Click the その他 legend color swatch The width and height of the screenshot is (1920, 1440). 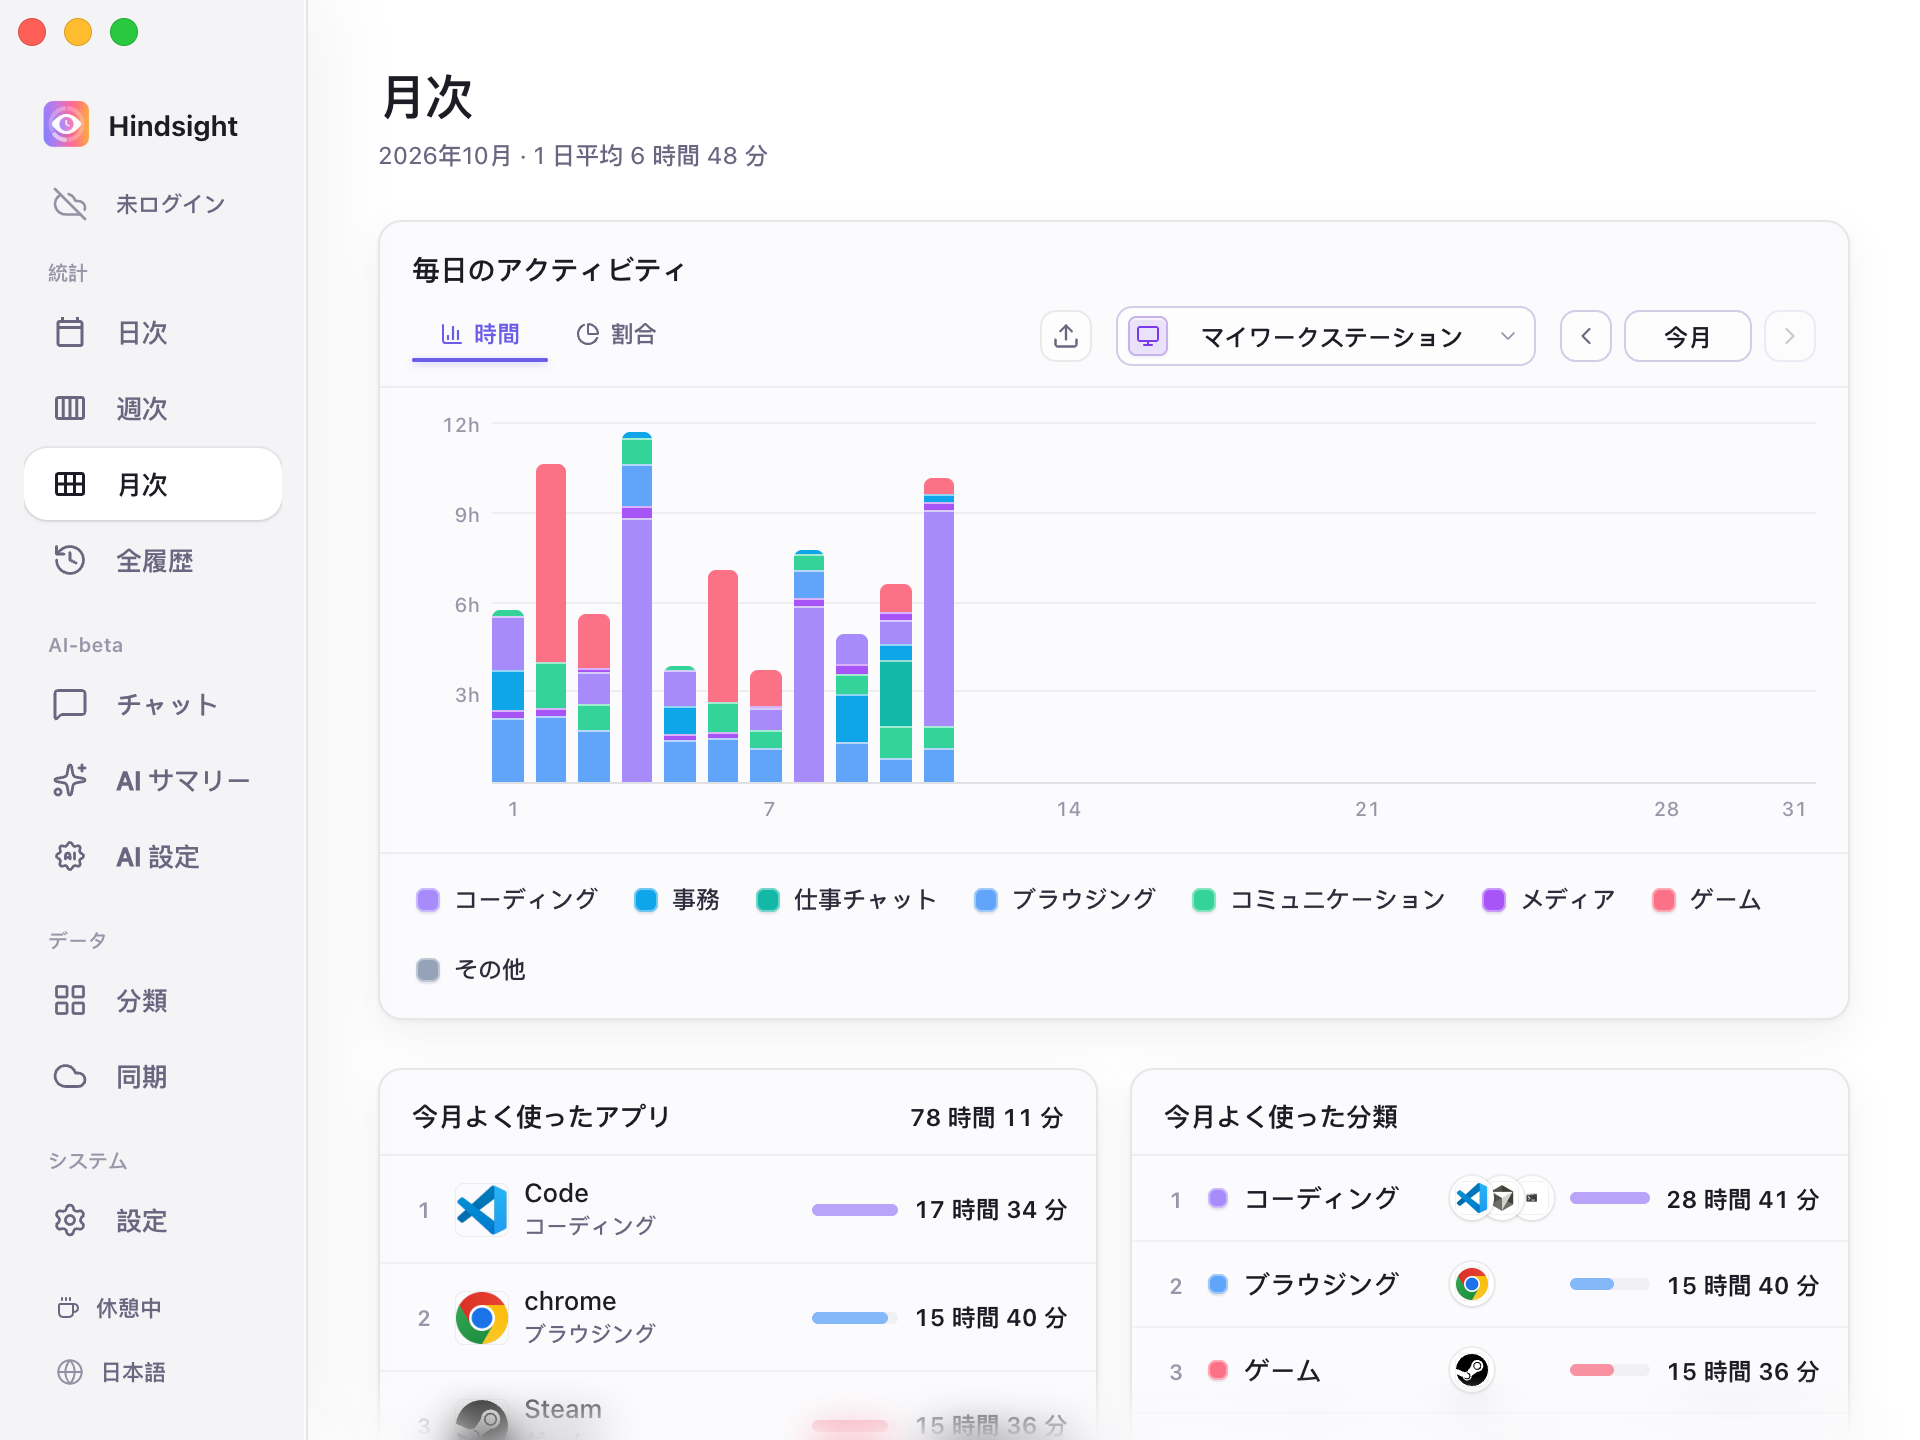click(x=428, y=970)
